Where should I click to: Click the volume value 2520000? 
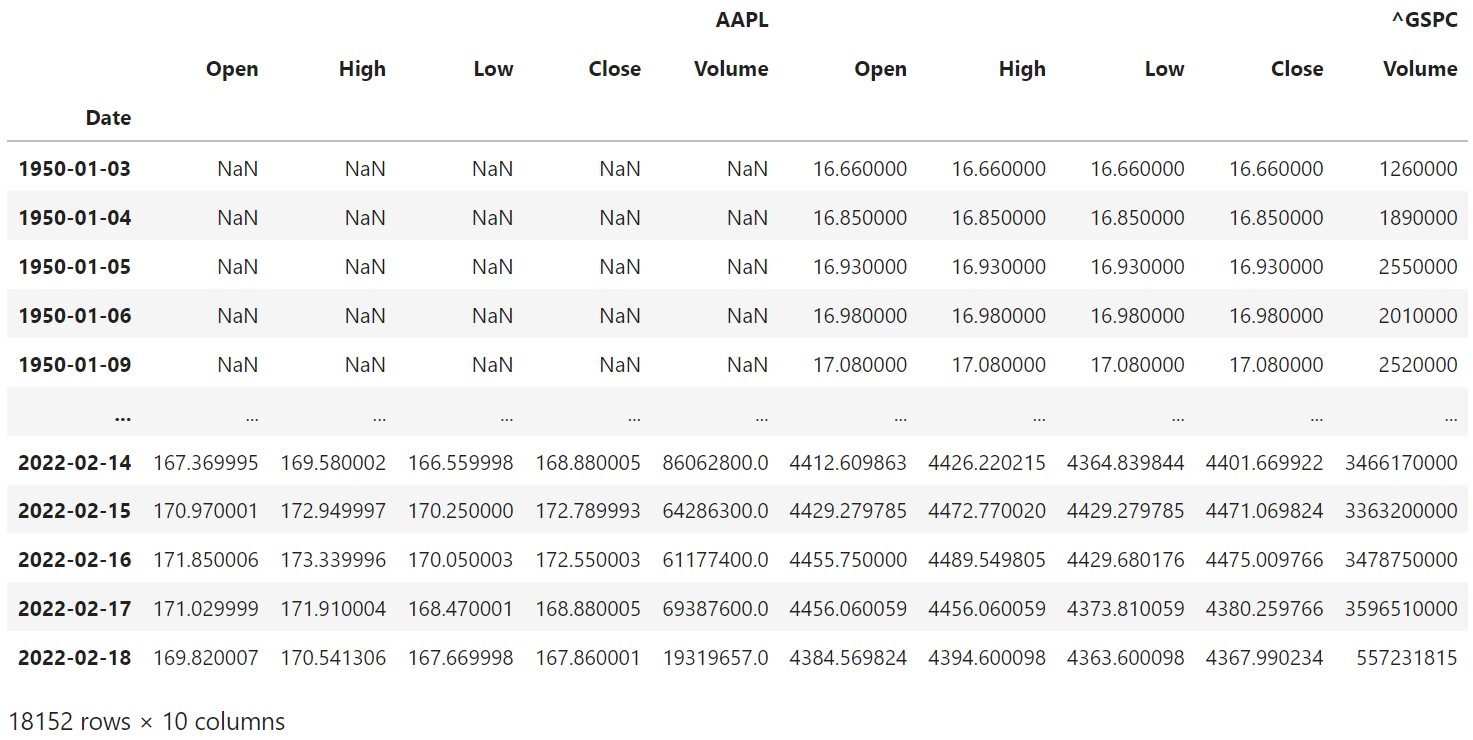1418,364
